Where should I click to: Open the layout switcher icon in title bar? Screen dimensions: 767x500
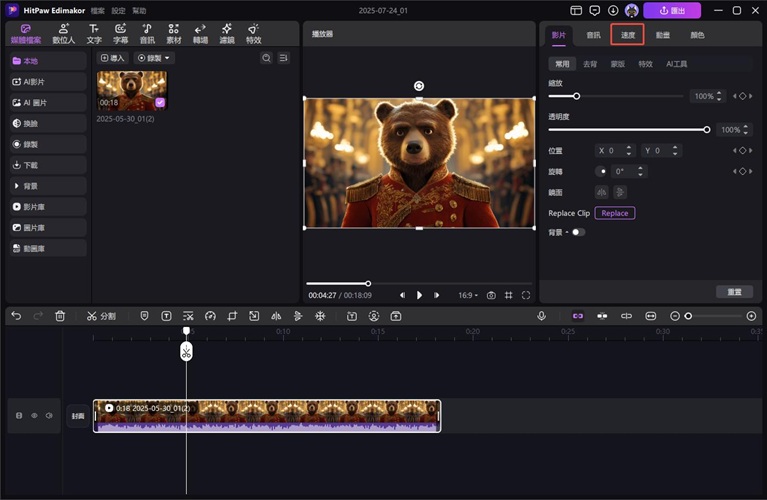pyautogui.click(x=576, y=10)
